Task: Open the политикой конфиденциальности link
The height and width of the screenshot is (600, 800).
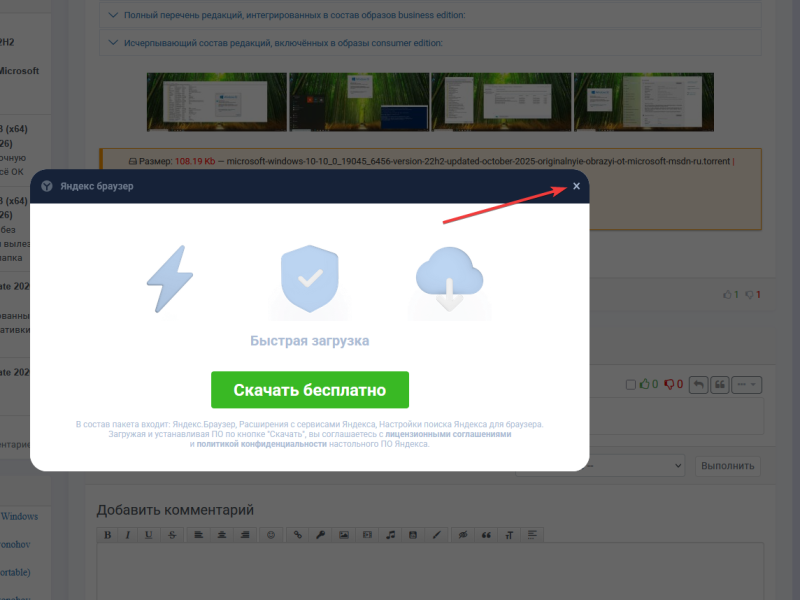Action: (x=261, y=444)
